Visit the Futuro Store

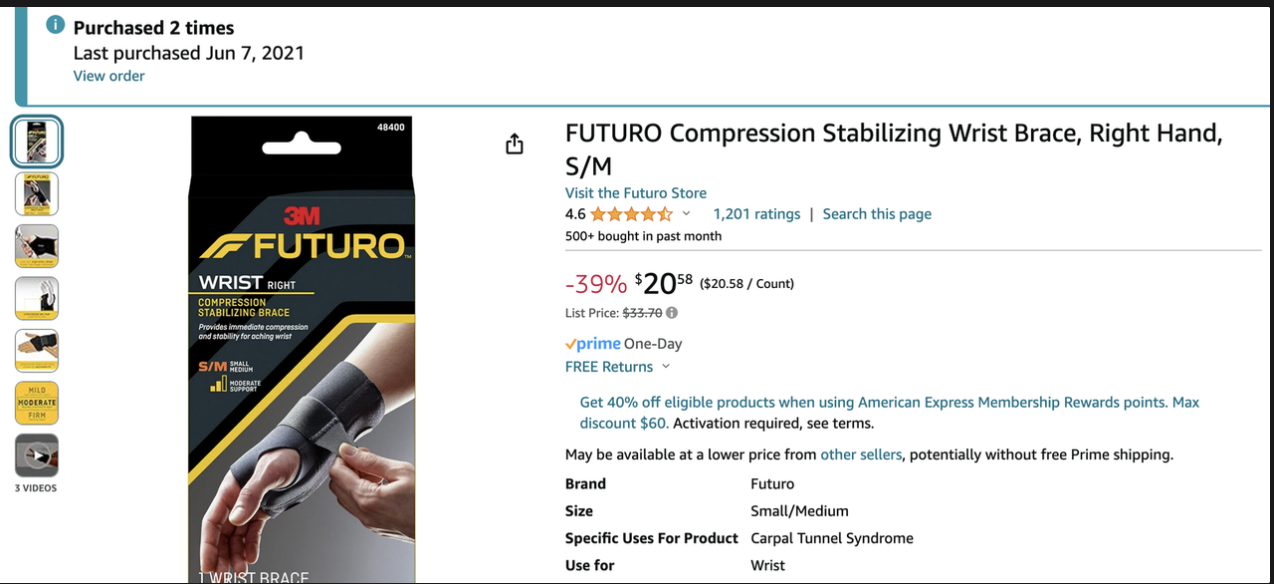point(635,192)
